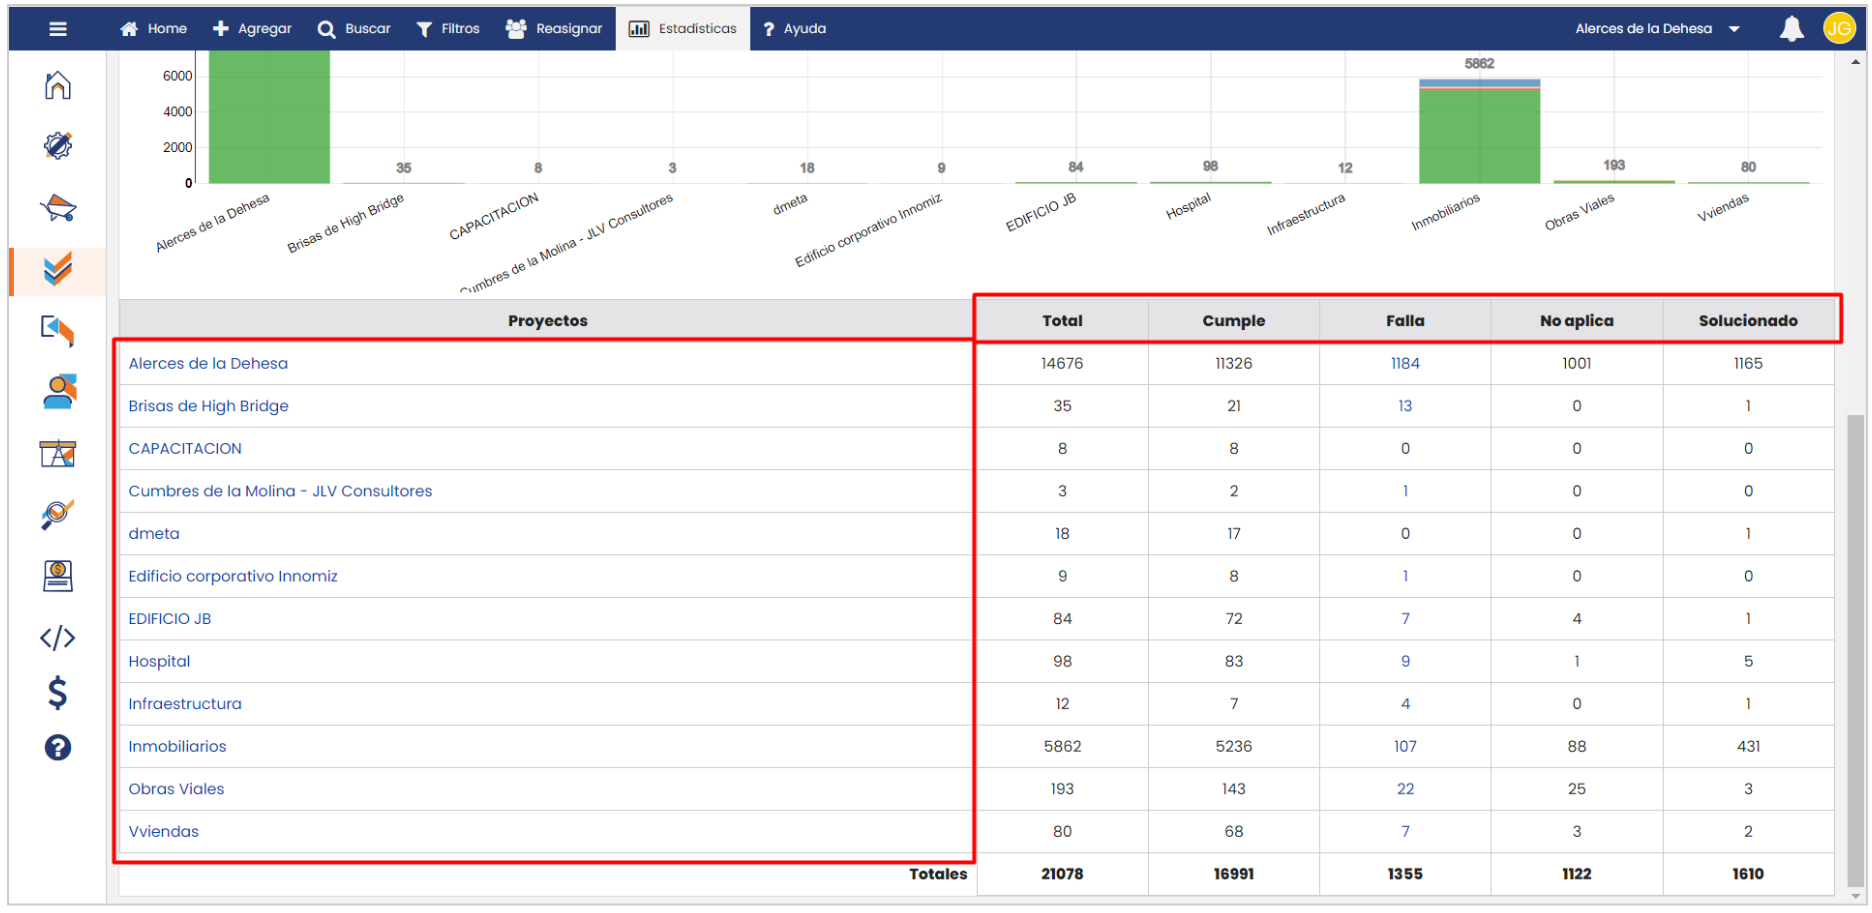Screen dimensions: 1872x913
Task: Open the wheelbarrow icon in sidebar
Action: click(58, 208)
